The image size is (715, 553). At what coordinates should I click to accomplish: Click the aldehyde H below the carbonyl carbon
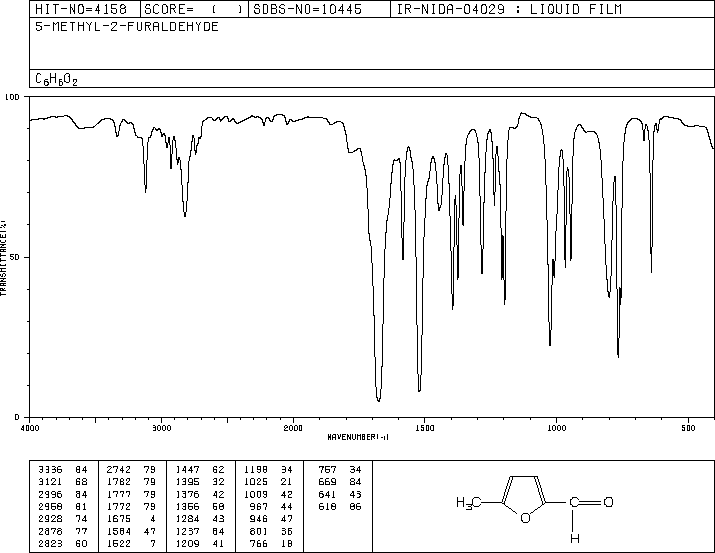click(575, 538)
